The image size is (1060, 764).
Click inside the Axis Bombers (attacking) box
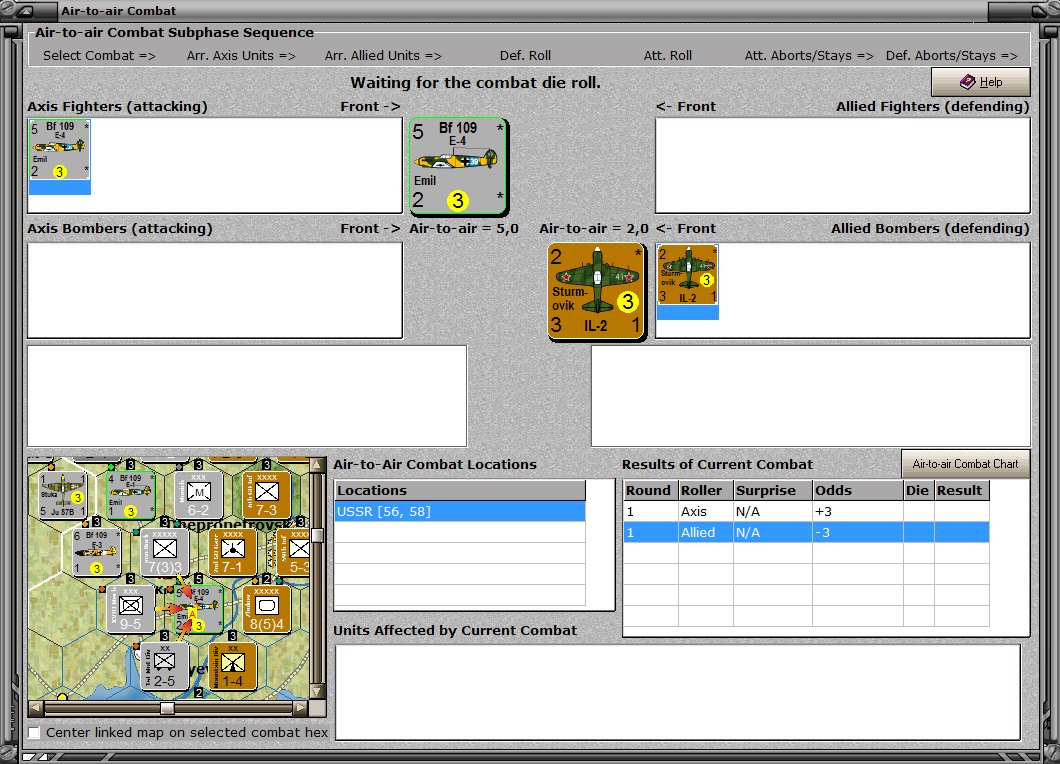(x=215, y=290)
